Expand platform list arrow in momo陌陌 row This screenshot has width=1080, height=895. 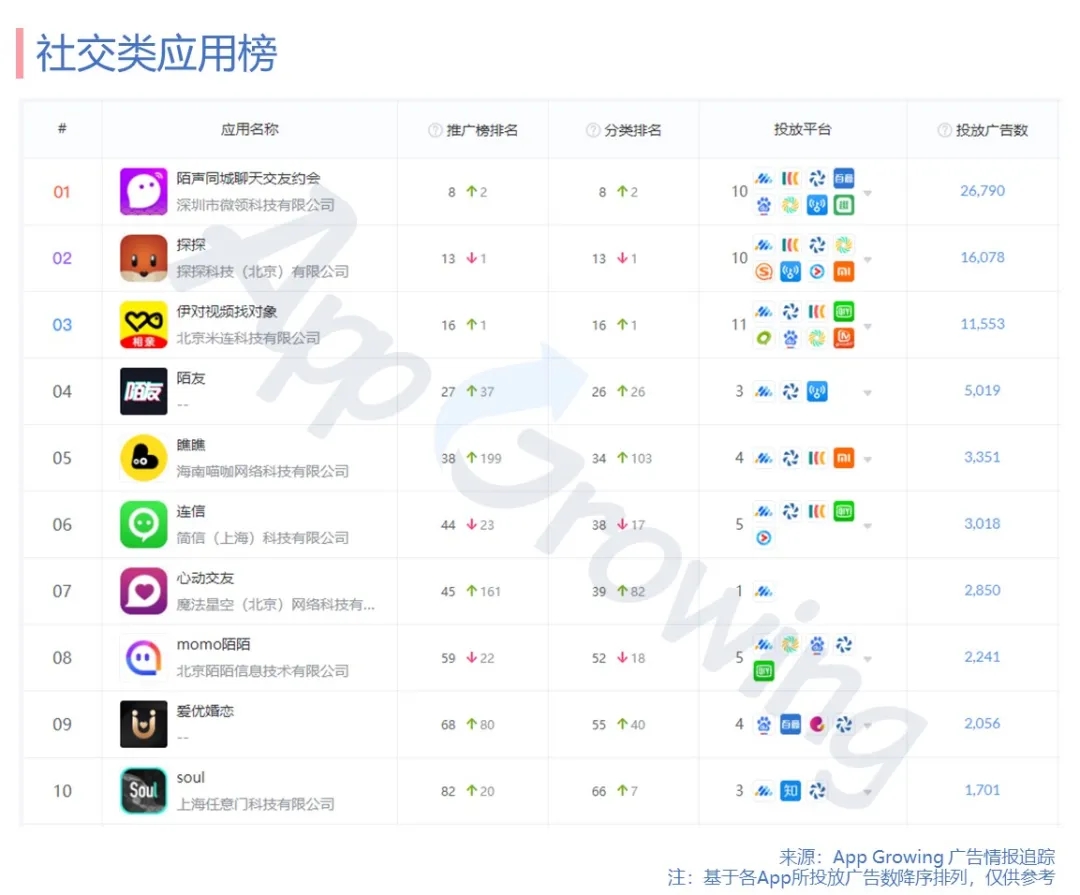tap(868, 659)
